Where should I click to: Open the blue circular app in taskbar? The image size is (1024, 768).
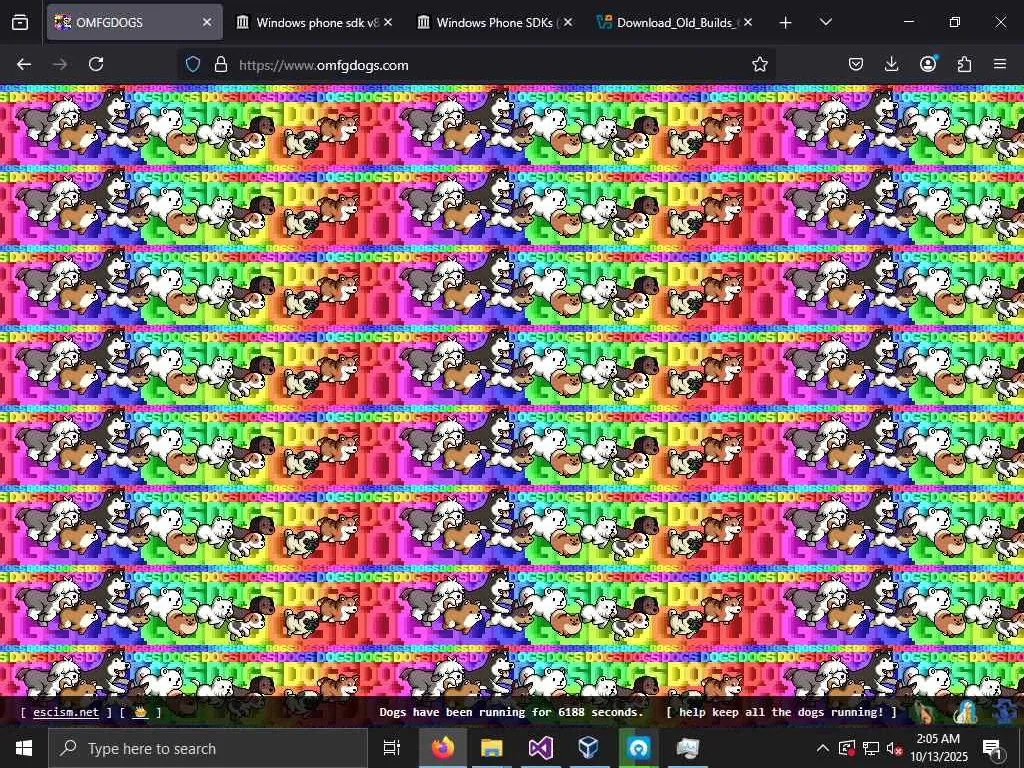tap(638, 748)
